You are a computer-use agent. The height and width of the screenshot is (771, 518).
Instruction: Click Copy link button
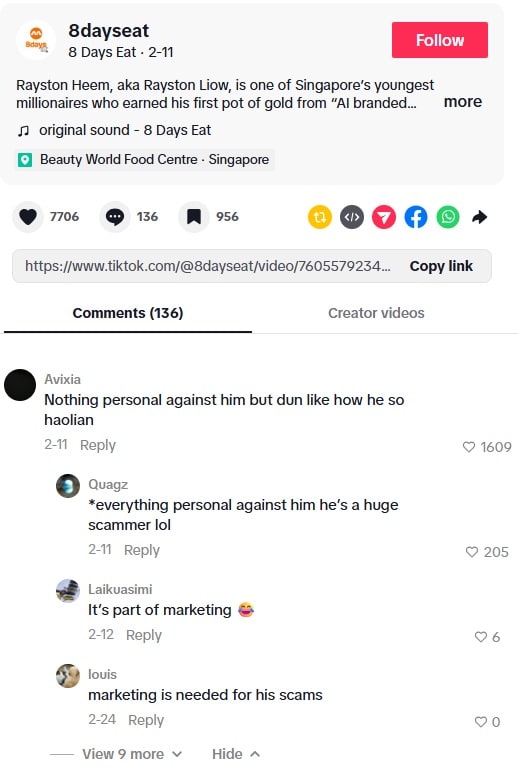(x=441, y=266)
